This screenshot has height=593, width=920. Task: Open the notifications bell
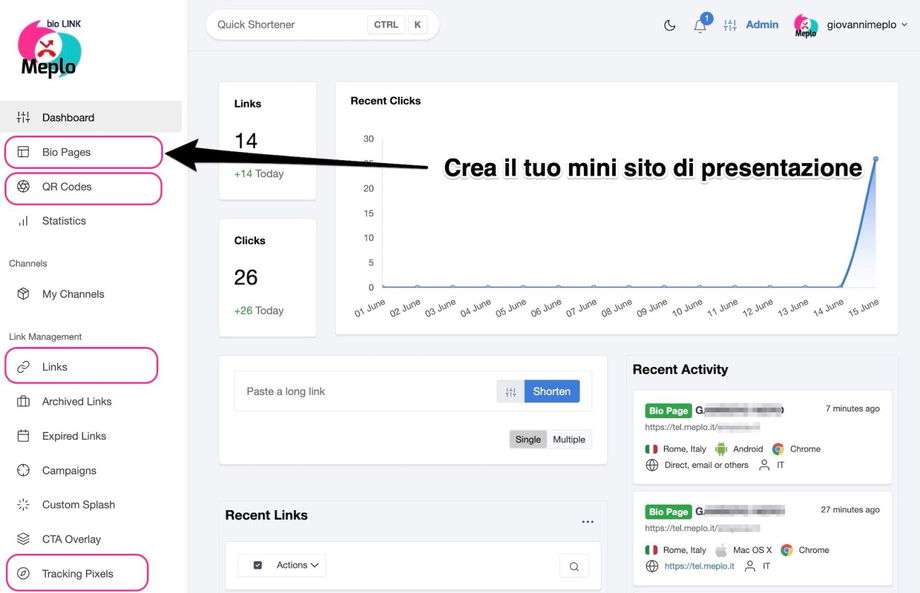click(x=700, y=26)
